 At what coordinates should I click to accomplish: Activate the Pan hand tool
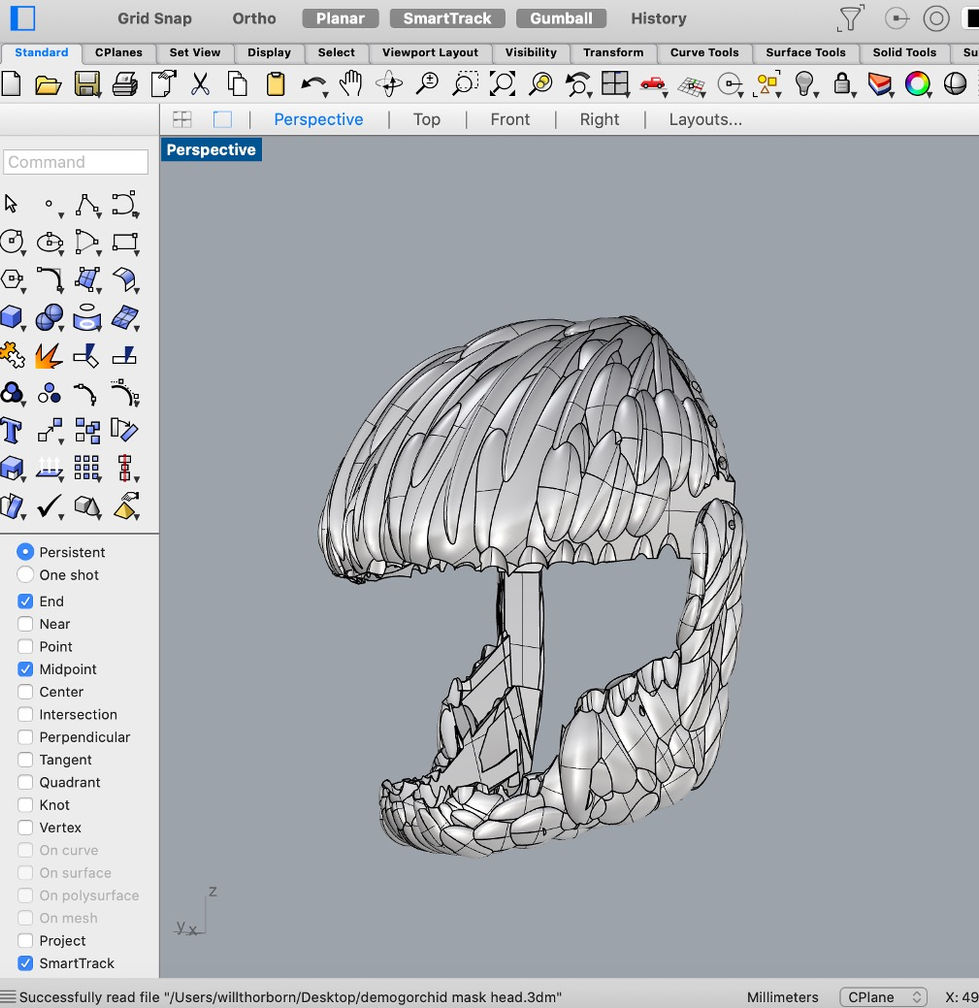coord(351,84)
